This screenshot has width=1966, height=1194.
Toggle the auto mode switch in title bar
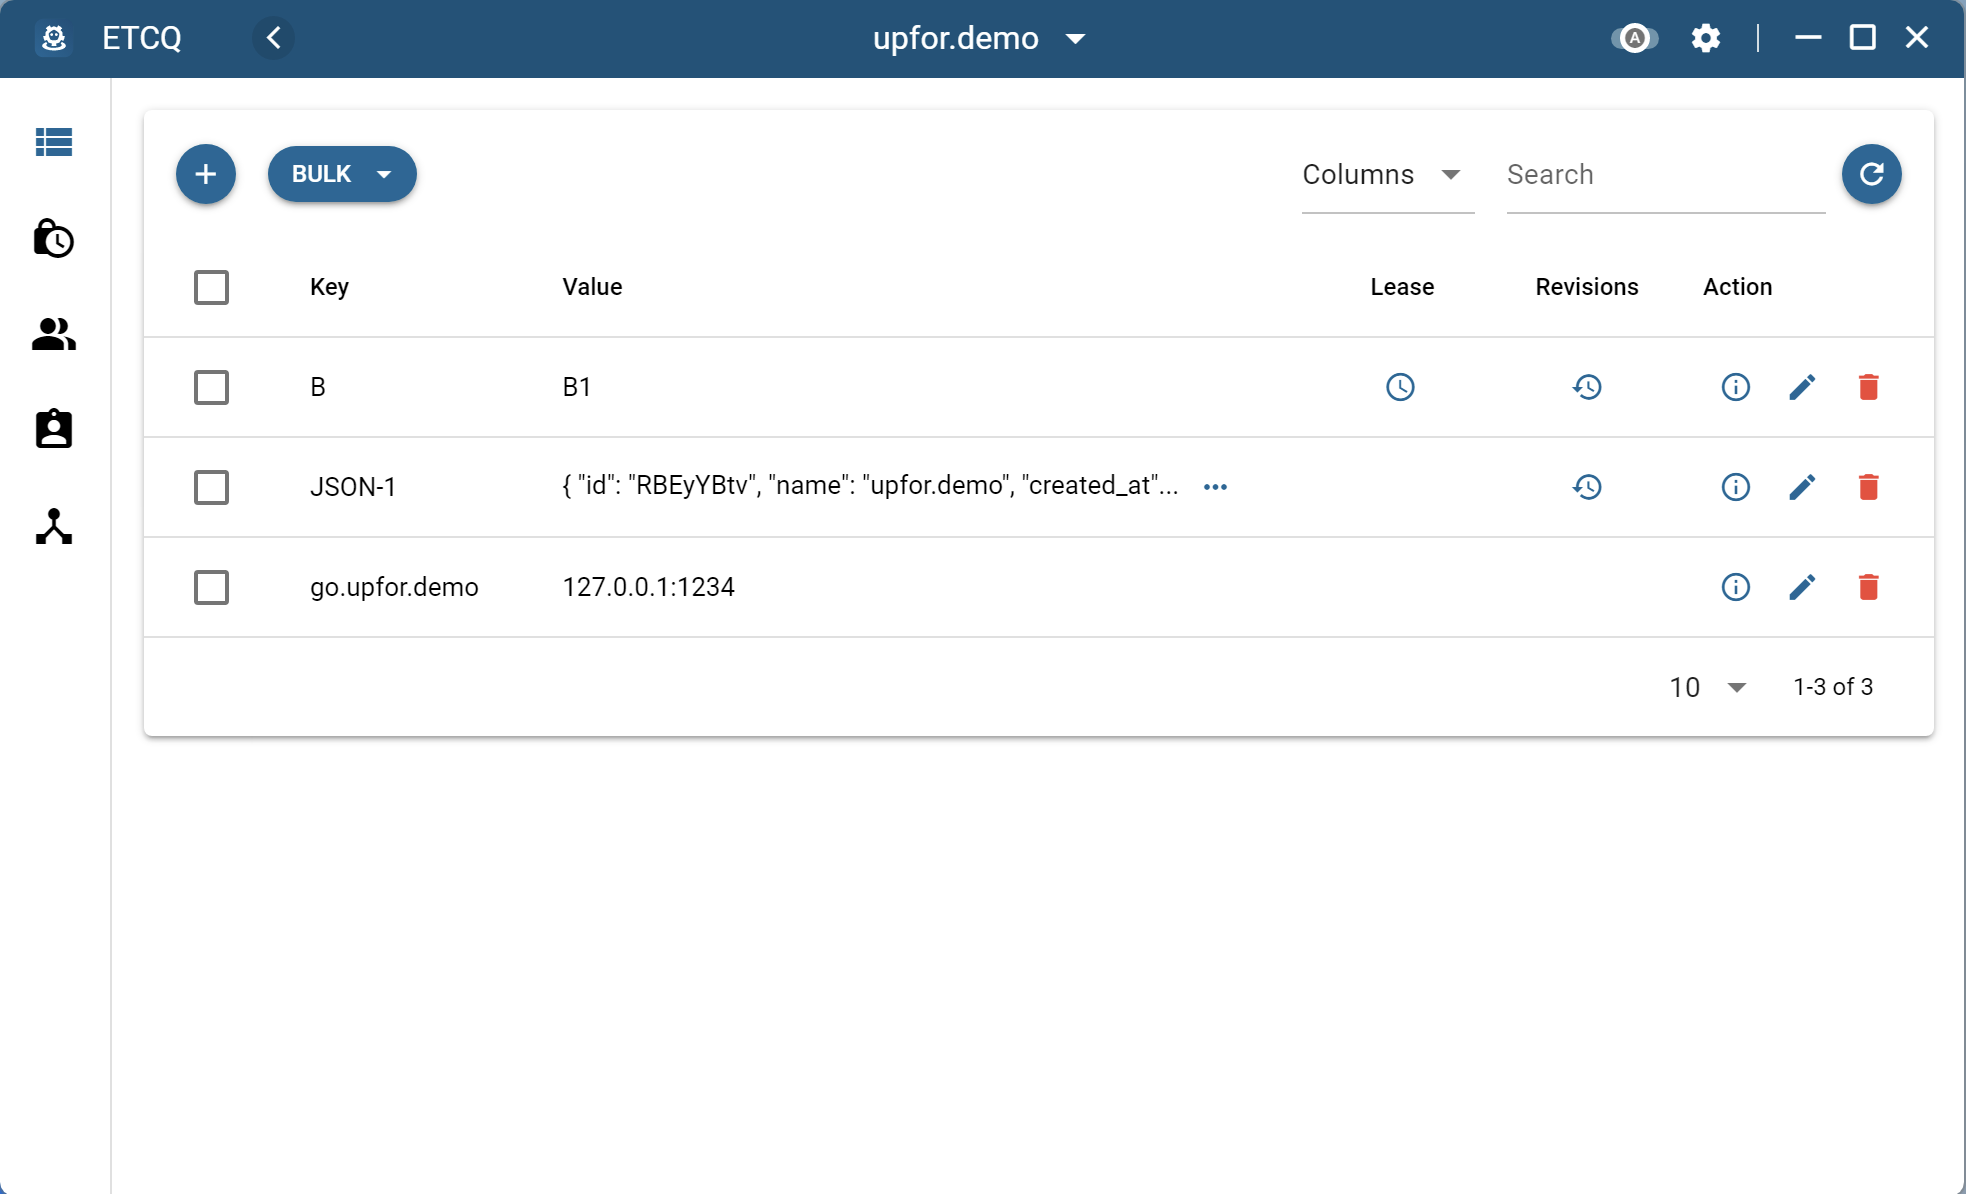coord(1634,38)
